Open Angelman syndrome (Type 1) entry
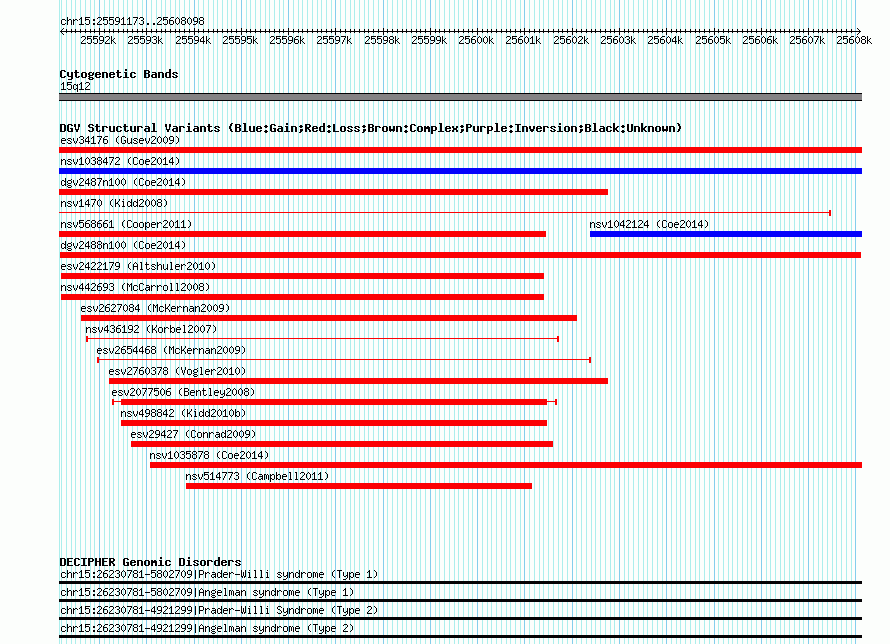 point(207,592)
